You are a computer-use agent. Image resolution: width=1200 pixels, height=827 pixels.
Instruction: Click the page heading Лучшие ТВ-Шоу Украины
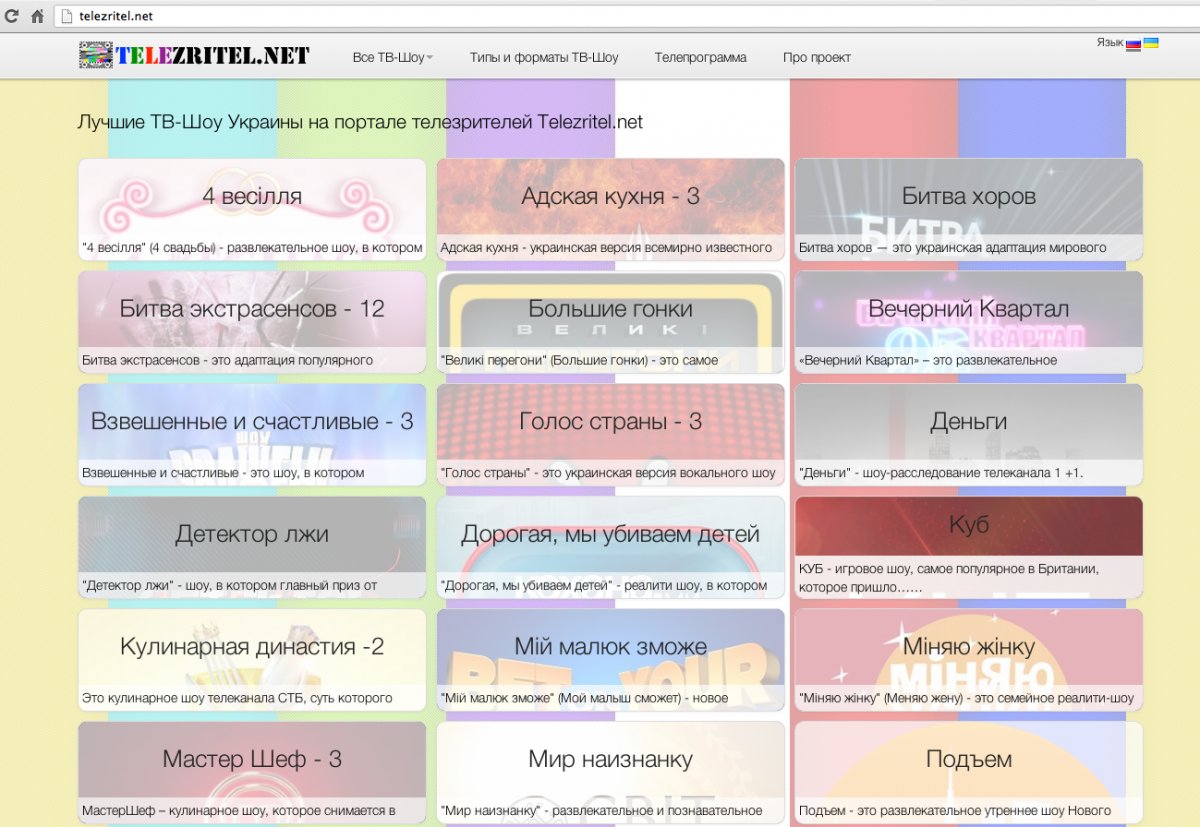coord(360,122)
